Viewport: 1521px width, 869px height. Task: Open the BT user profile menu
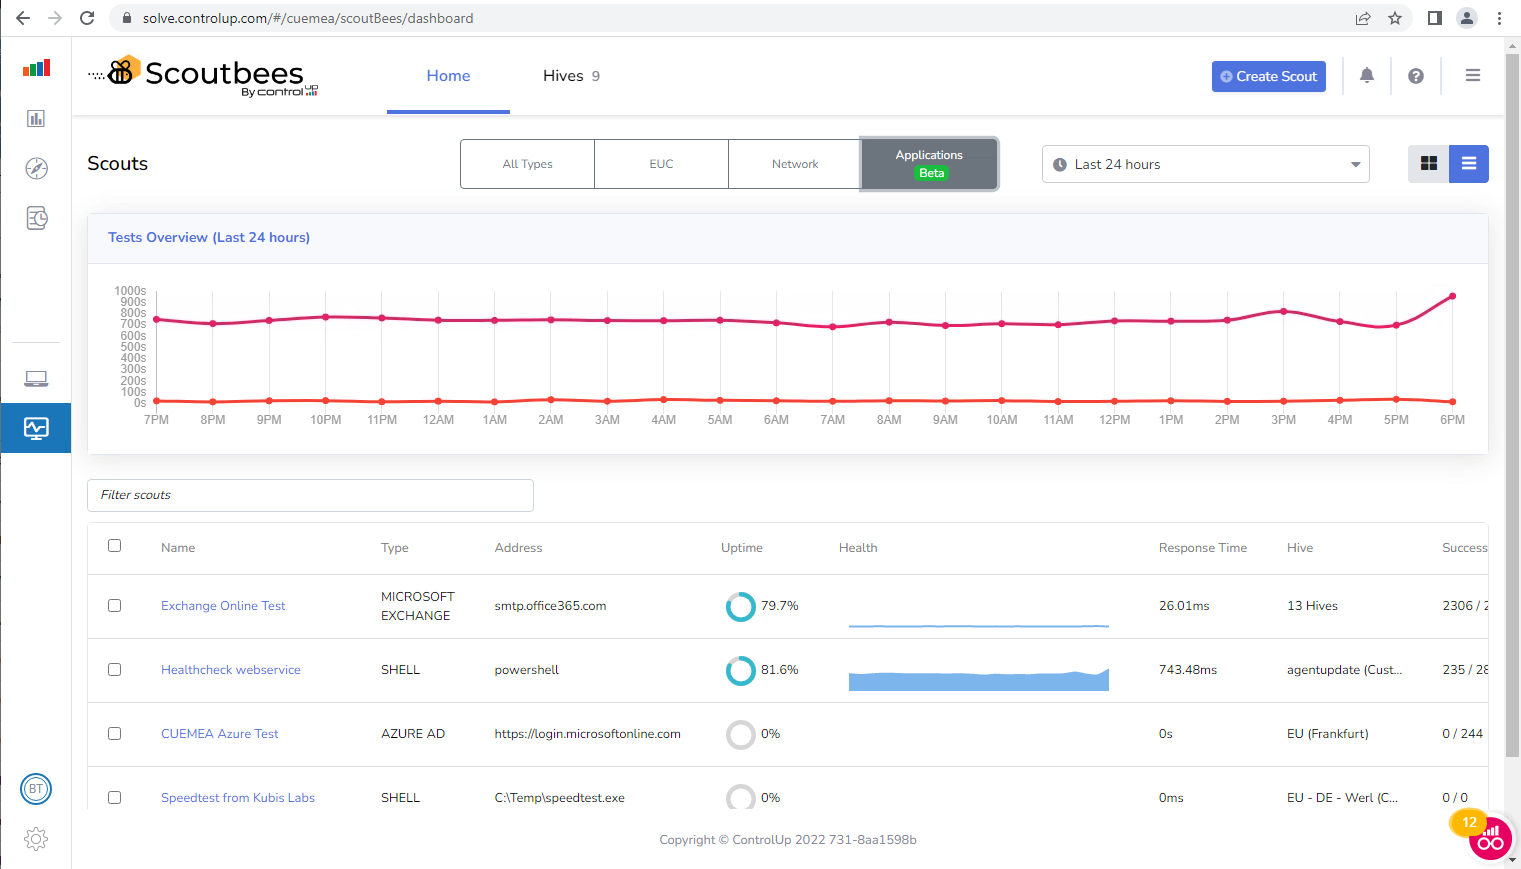[36, 789]
